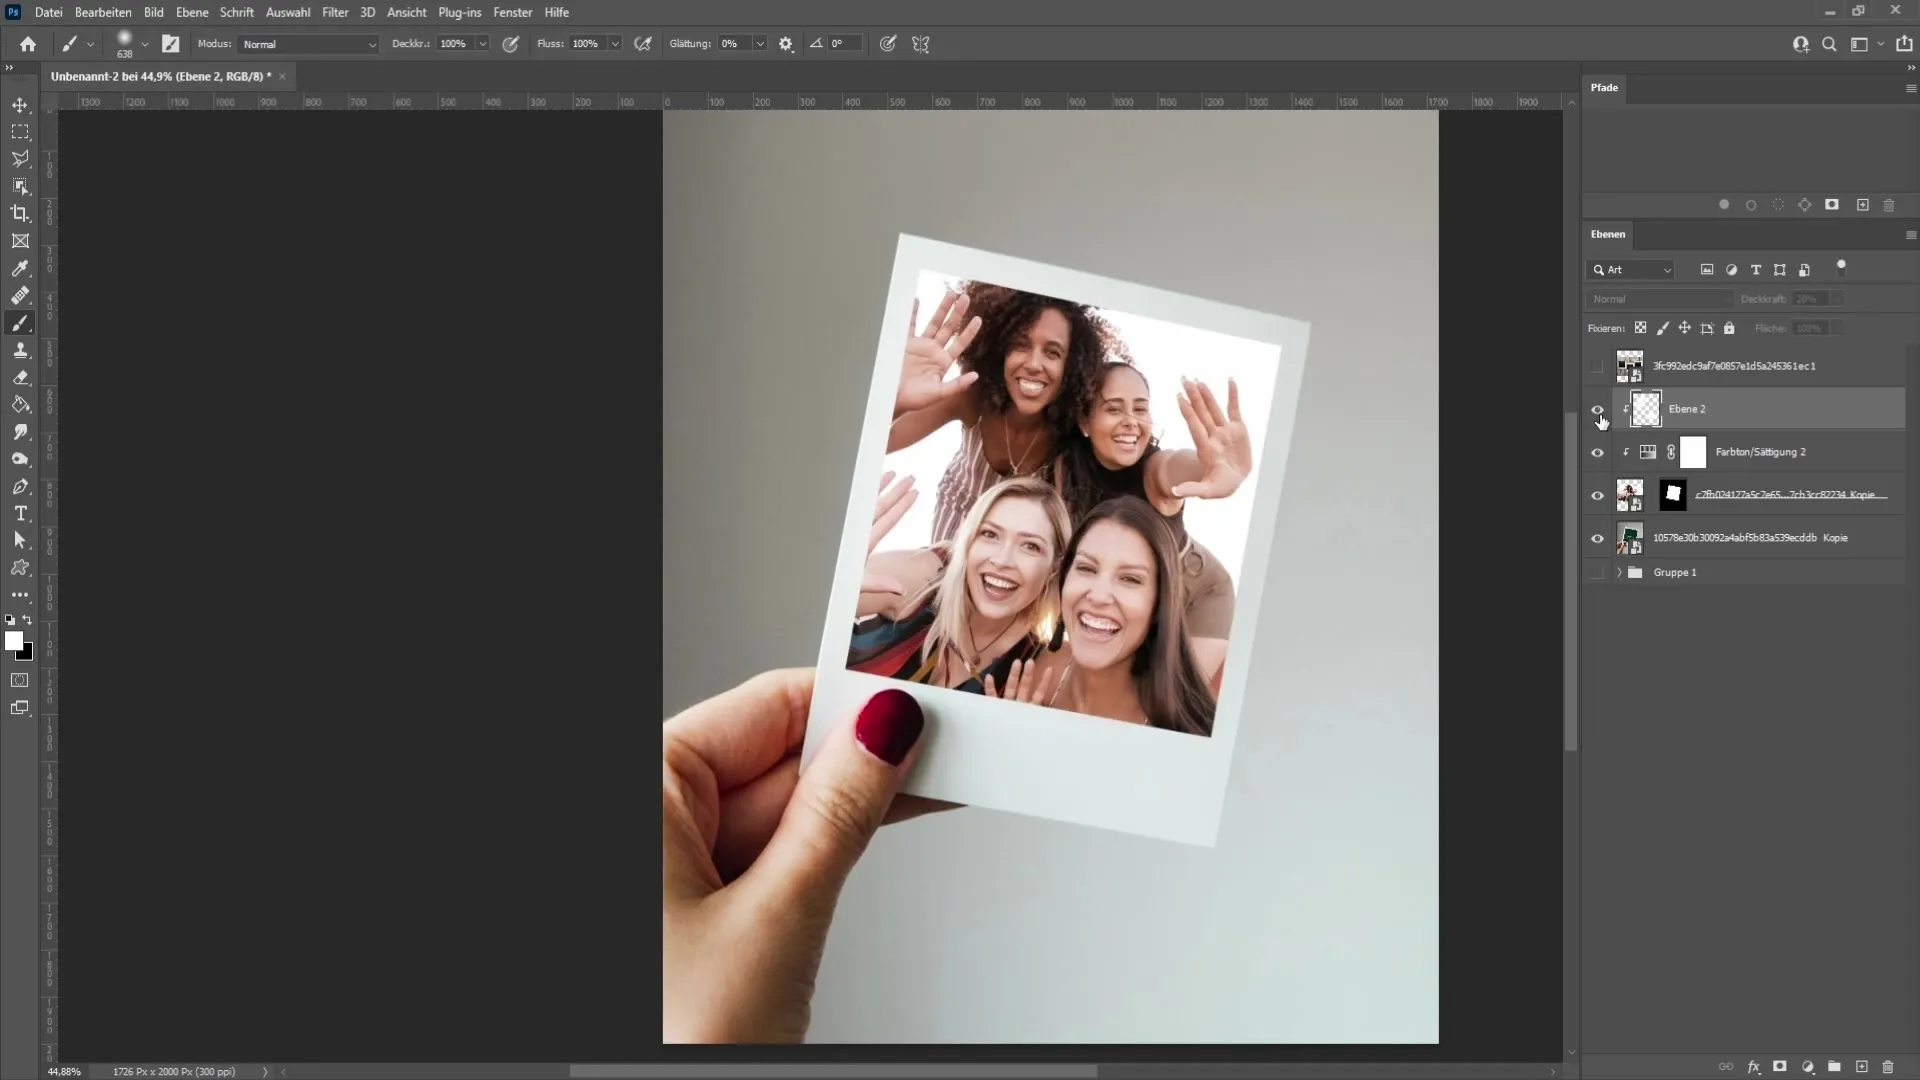This screenshot has width=1920, height=1080.
Task: Click the background color swatch
Action: (x=27, y=654)
